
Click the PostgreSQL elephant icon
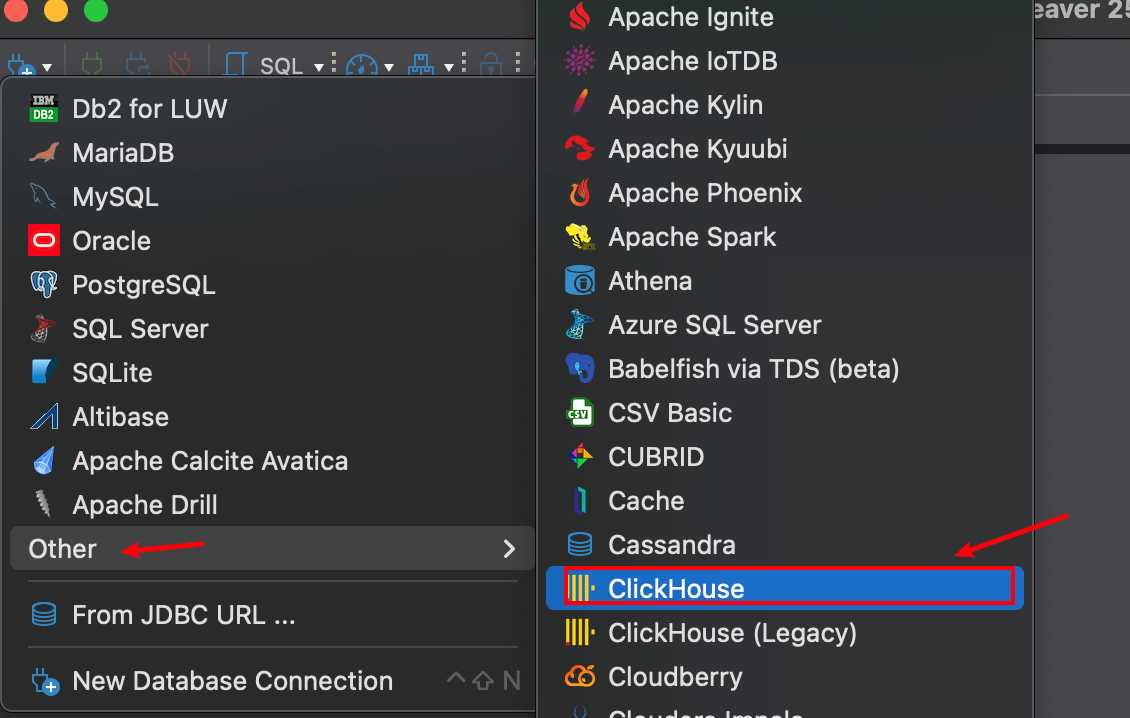point(44,284)
